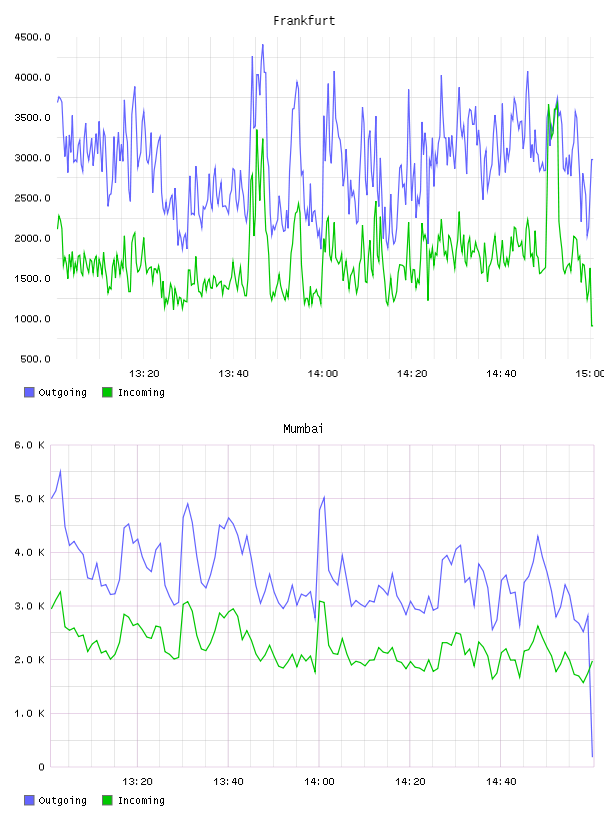Click the 4.0 K y-axis label on Mumbai chart
This screenshot has width=608, height=816.
(x=29, y=553)
